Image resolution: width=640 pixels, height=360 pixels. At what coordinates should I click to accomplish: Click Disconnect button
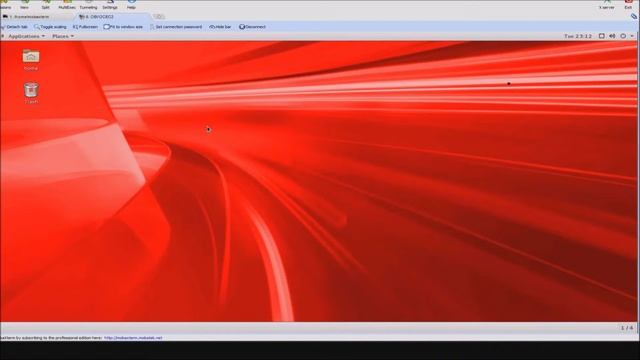[253, 27]
